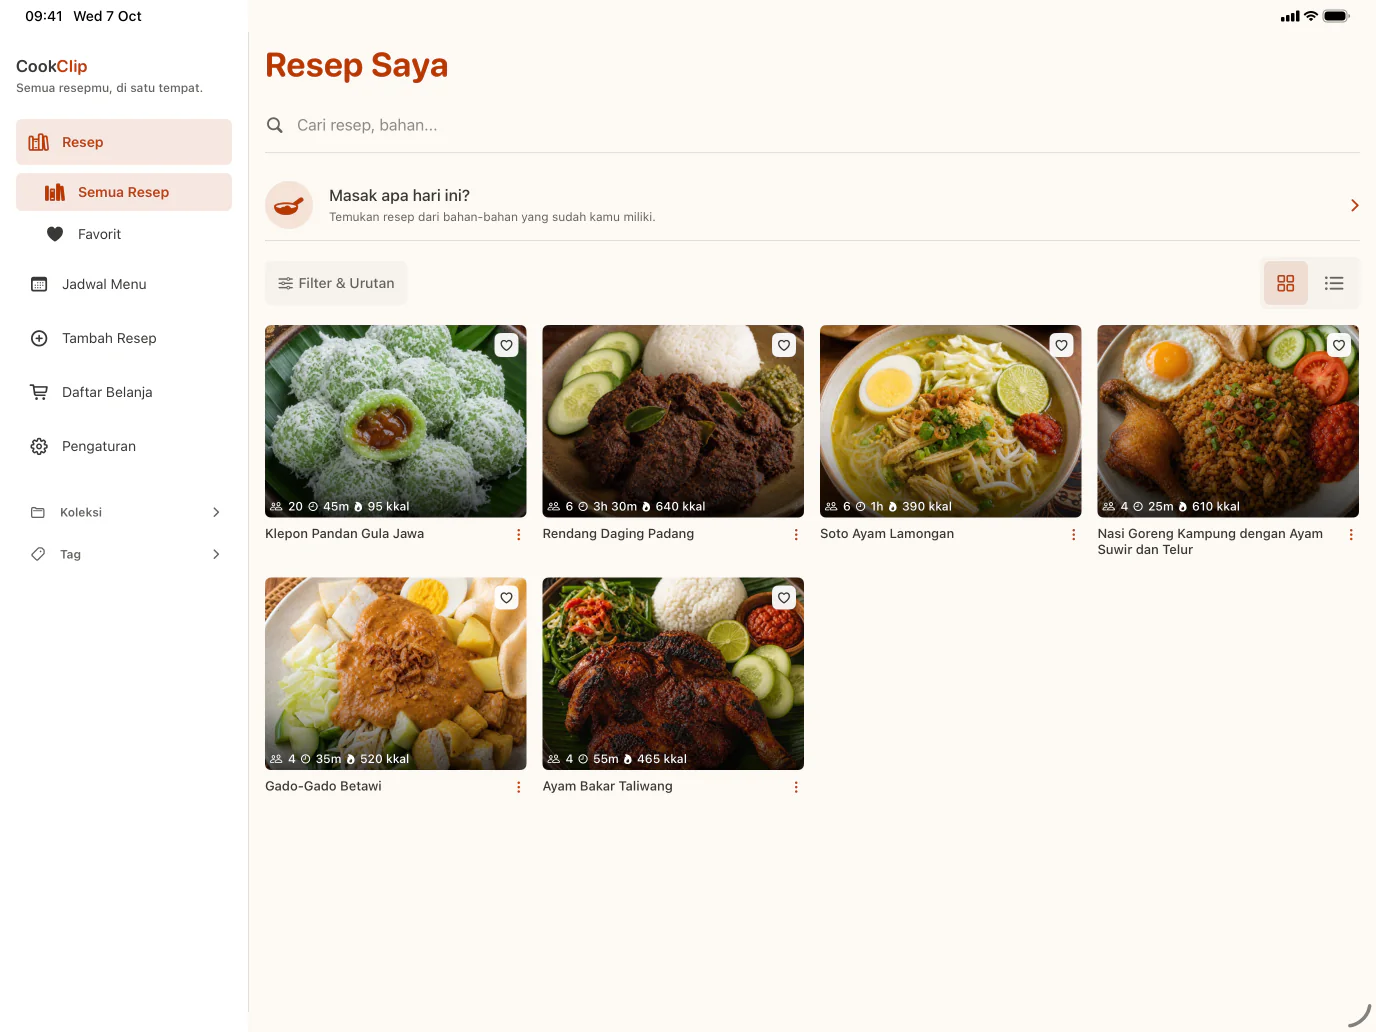This screenshot has width=1376, height=1032.
Task: Click the Wi-Fi status icon
Action: pos(1311,16)
